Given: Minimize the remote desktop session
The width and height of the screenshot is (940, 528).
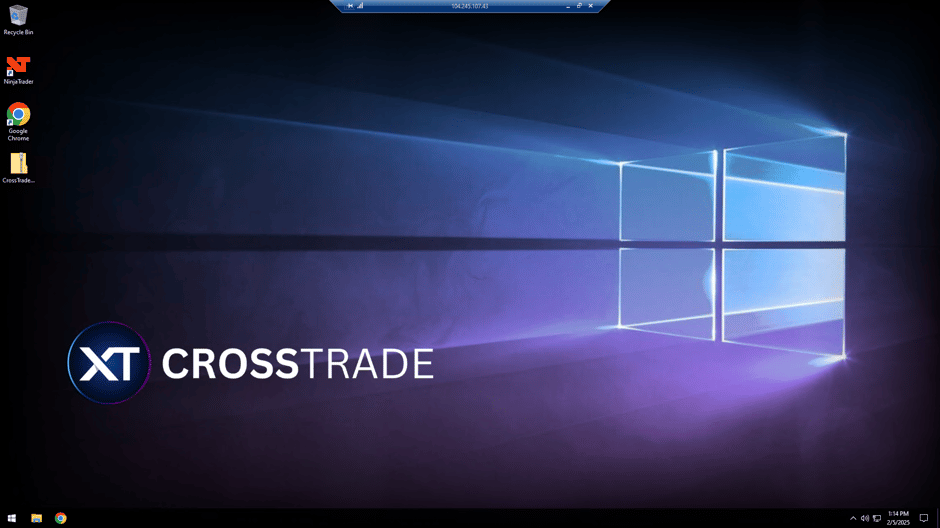Looking at the screenshot, I should click(568, 6).
